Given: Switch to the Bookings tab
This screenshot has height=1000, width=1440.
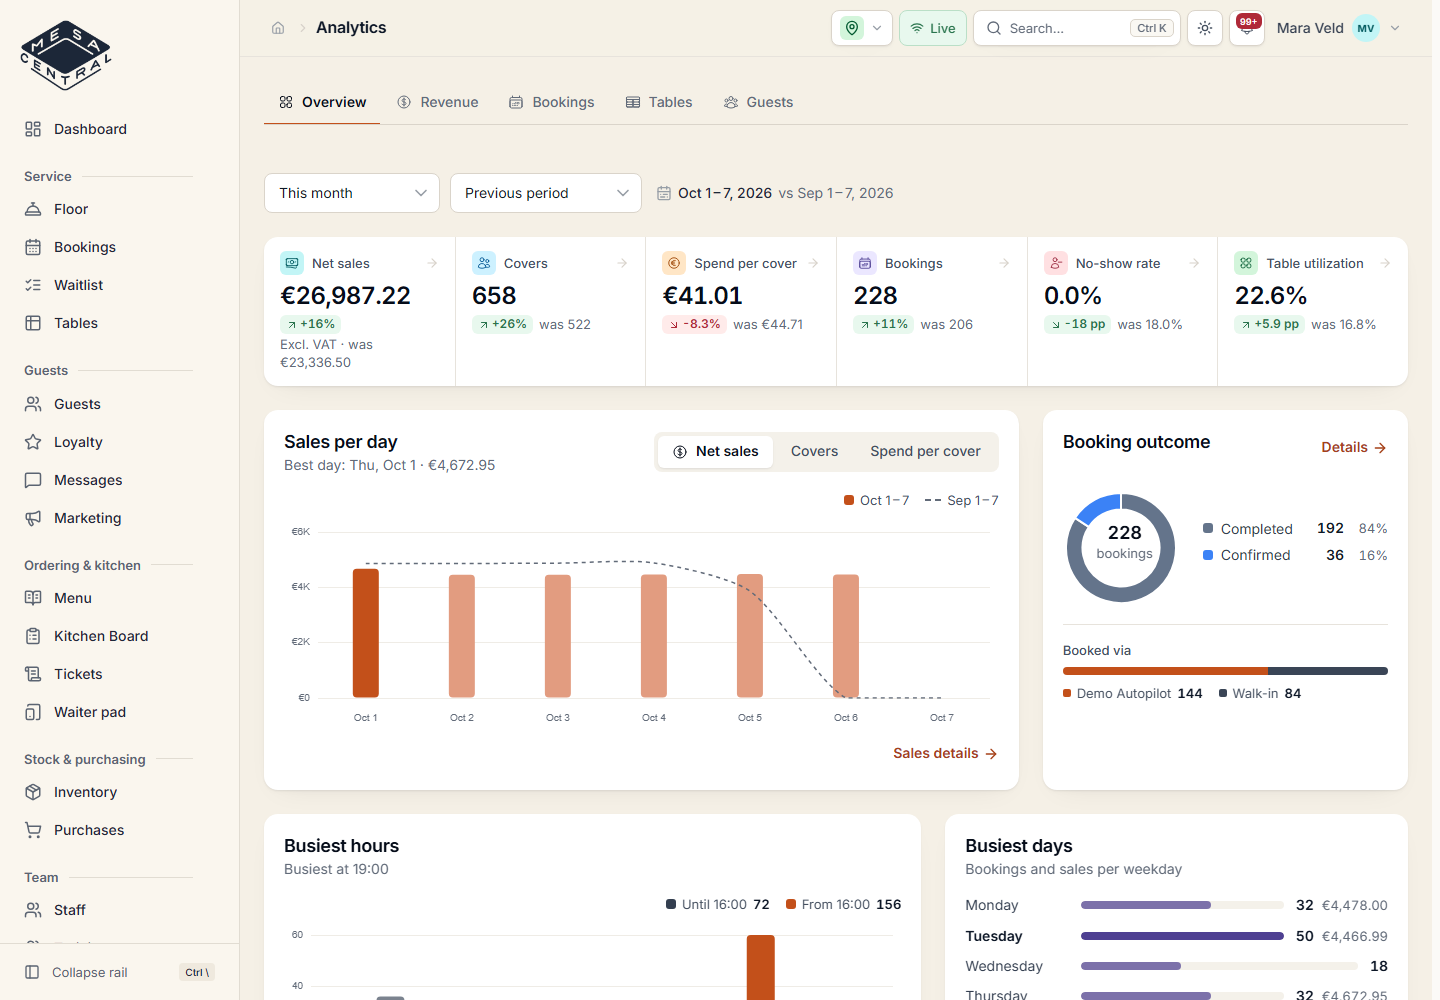Looking at the screenshot, I should pyautogui.click(x=551, y=102).
